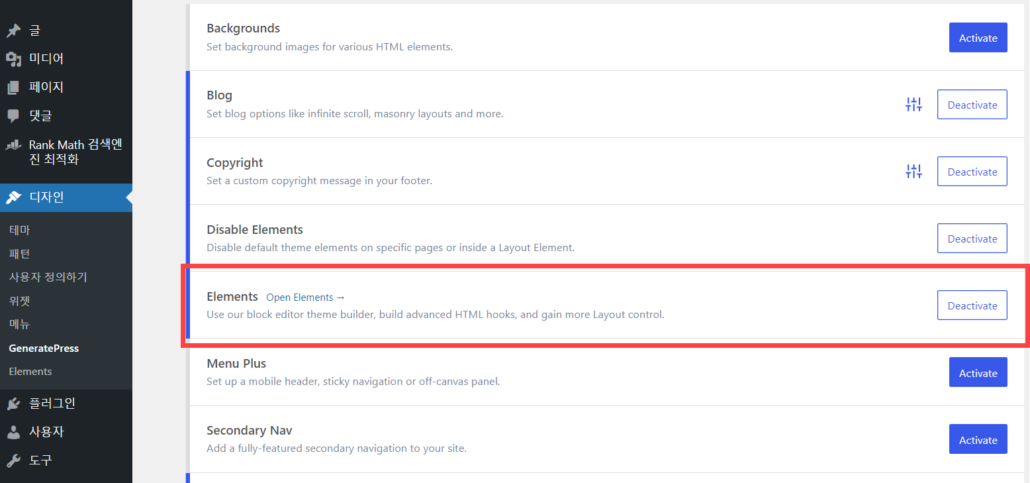Screen dimensions: 1030x483
Task: Deactivate the Disable Elements module
Action: (972, 239)
